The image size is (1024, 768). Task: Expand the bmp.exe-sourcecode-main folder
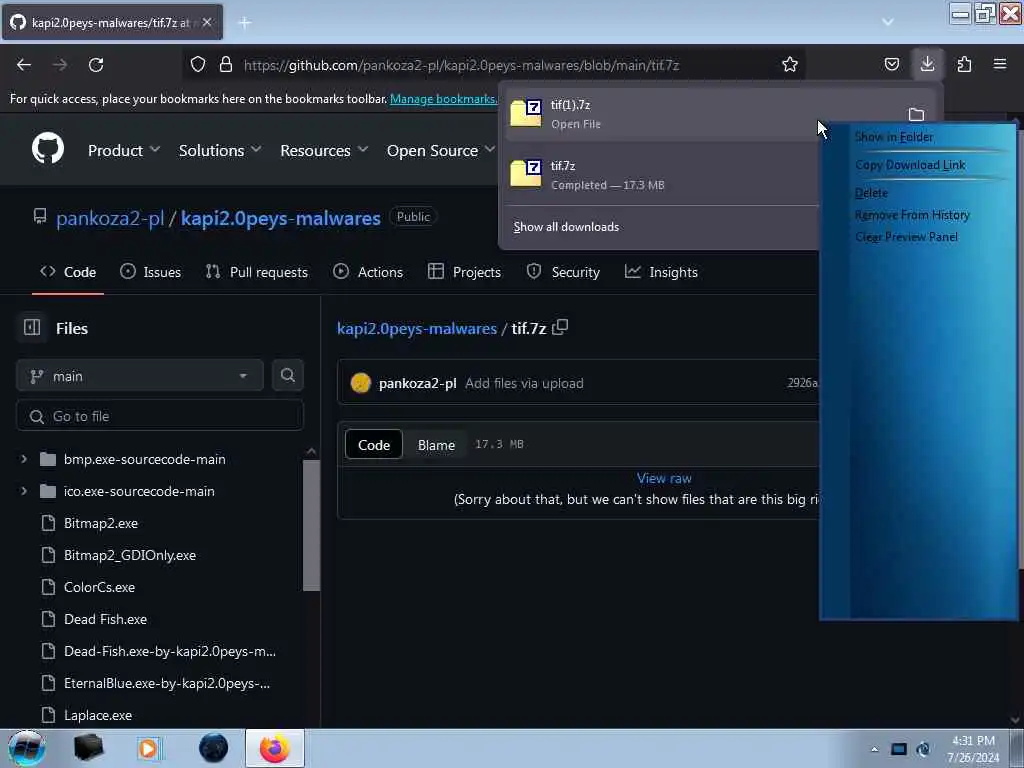pyautogui.click(x=24, y=459)
